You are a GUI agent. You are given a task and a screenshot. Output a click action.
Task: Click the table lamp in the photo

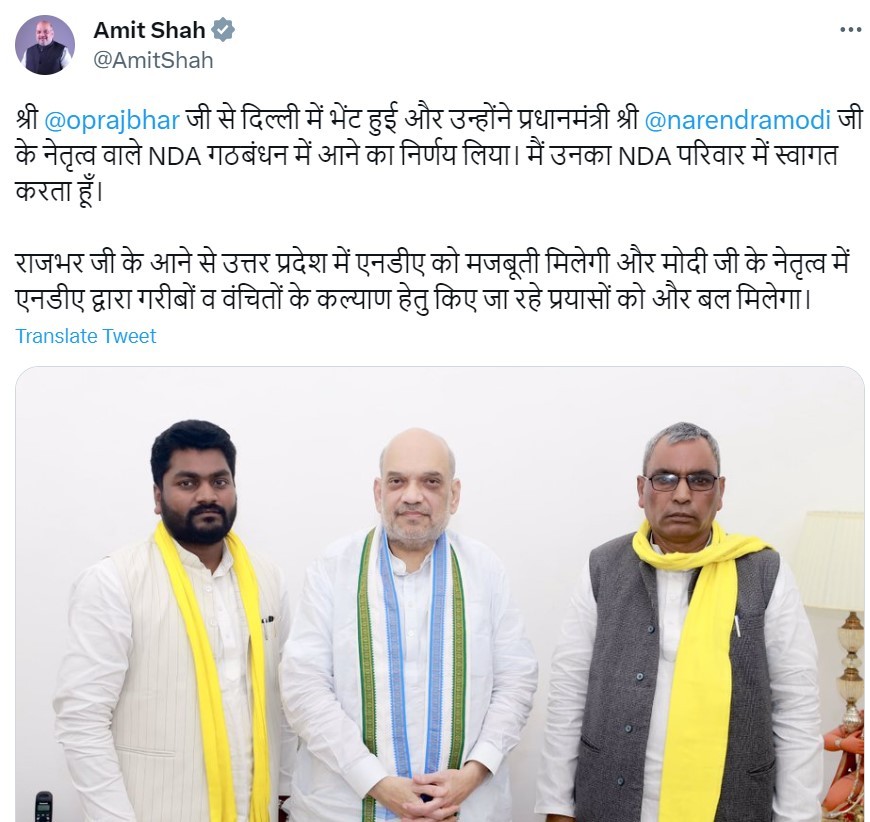coord(832,611)
